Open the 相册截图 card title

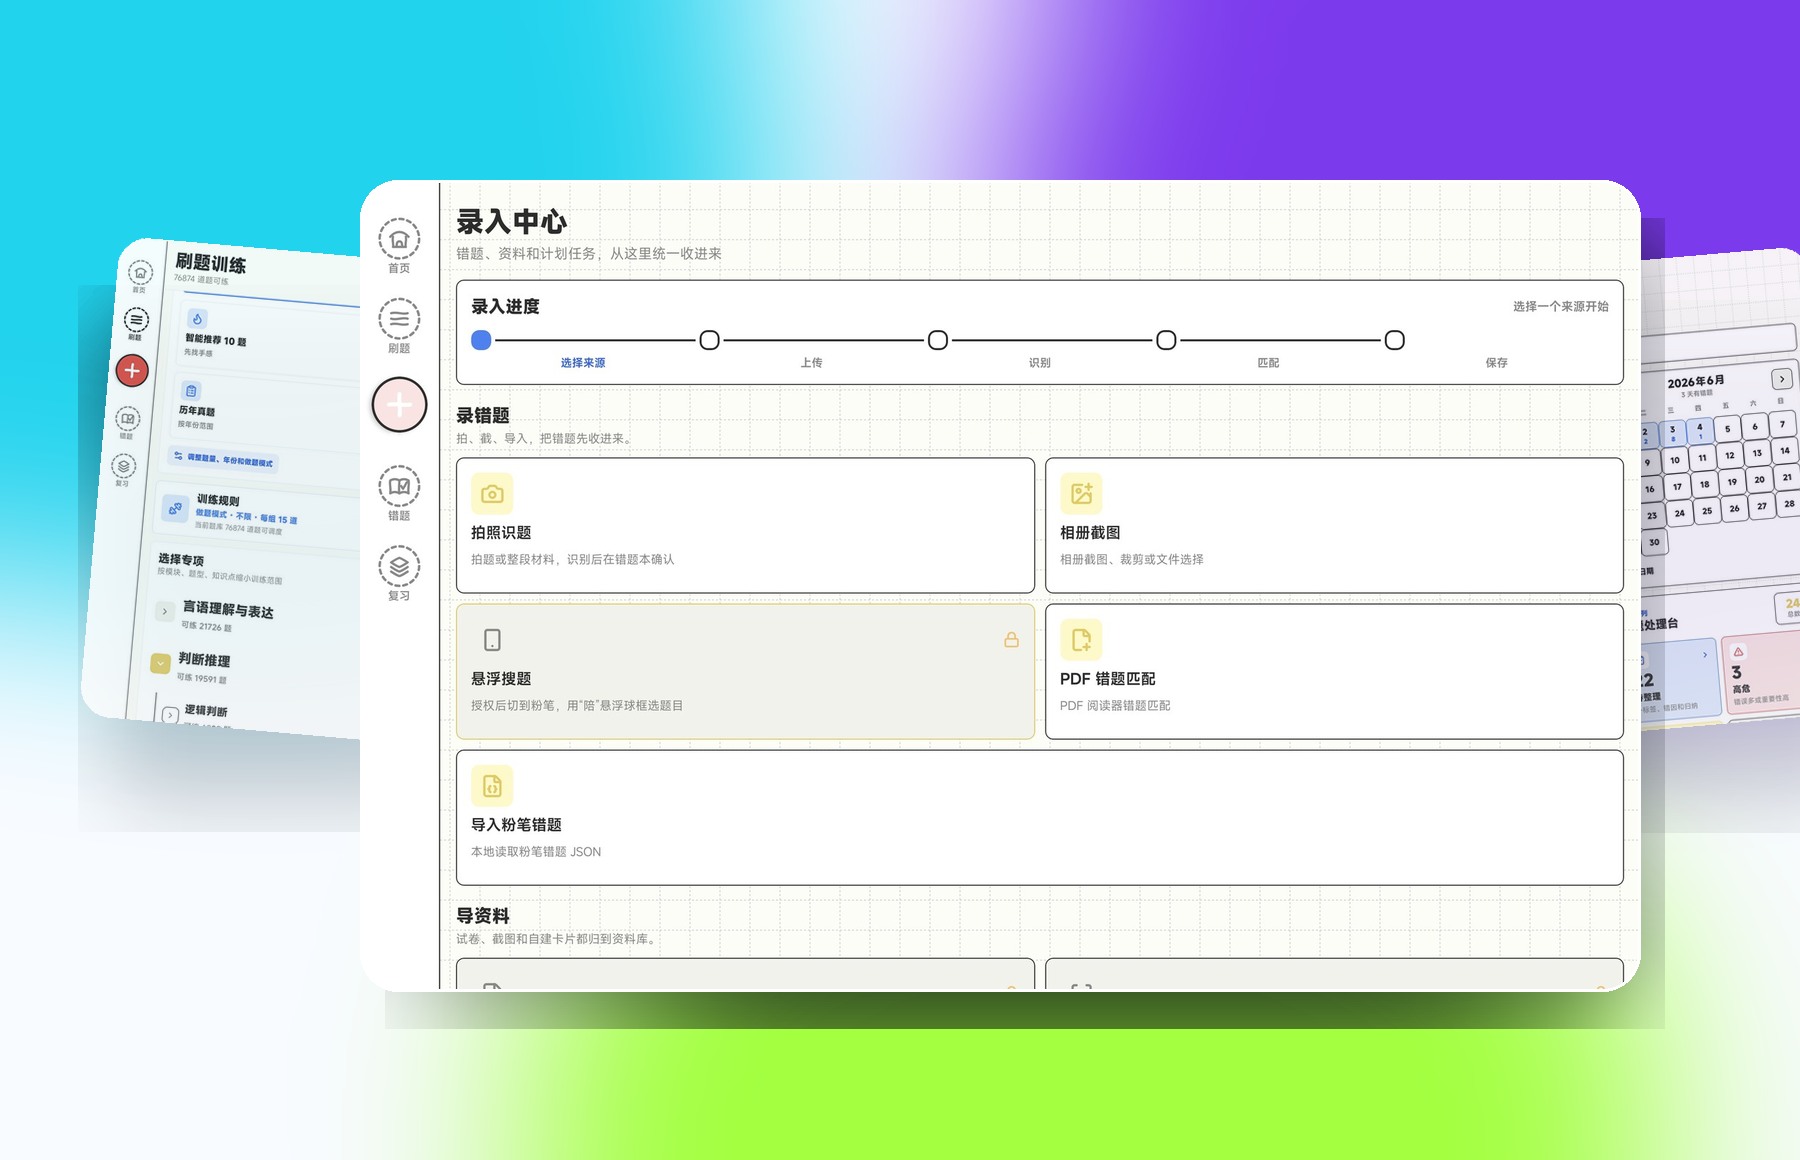[x=1090, y=533]
